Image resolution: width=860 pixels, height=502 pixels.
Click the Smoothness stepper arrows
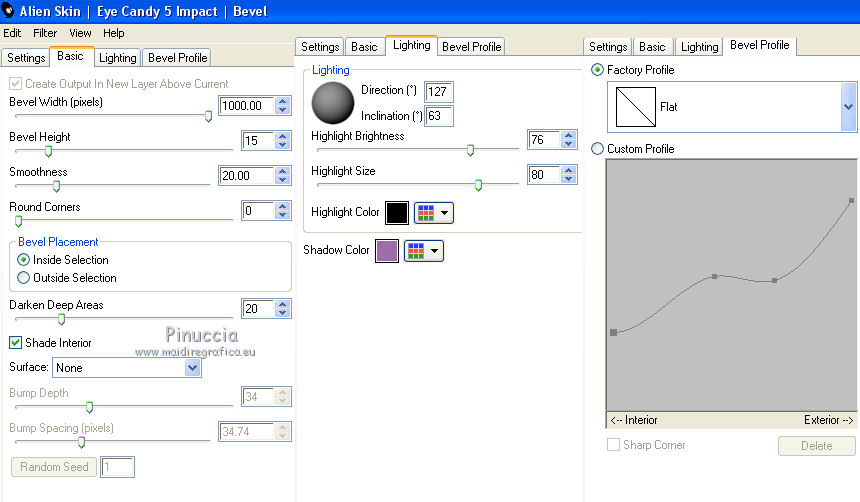point(282,176)
